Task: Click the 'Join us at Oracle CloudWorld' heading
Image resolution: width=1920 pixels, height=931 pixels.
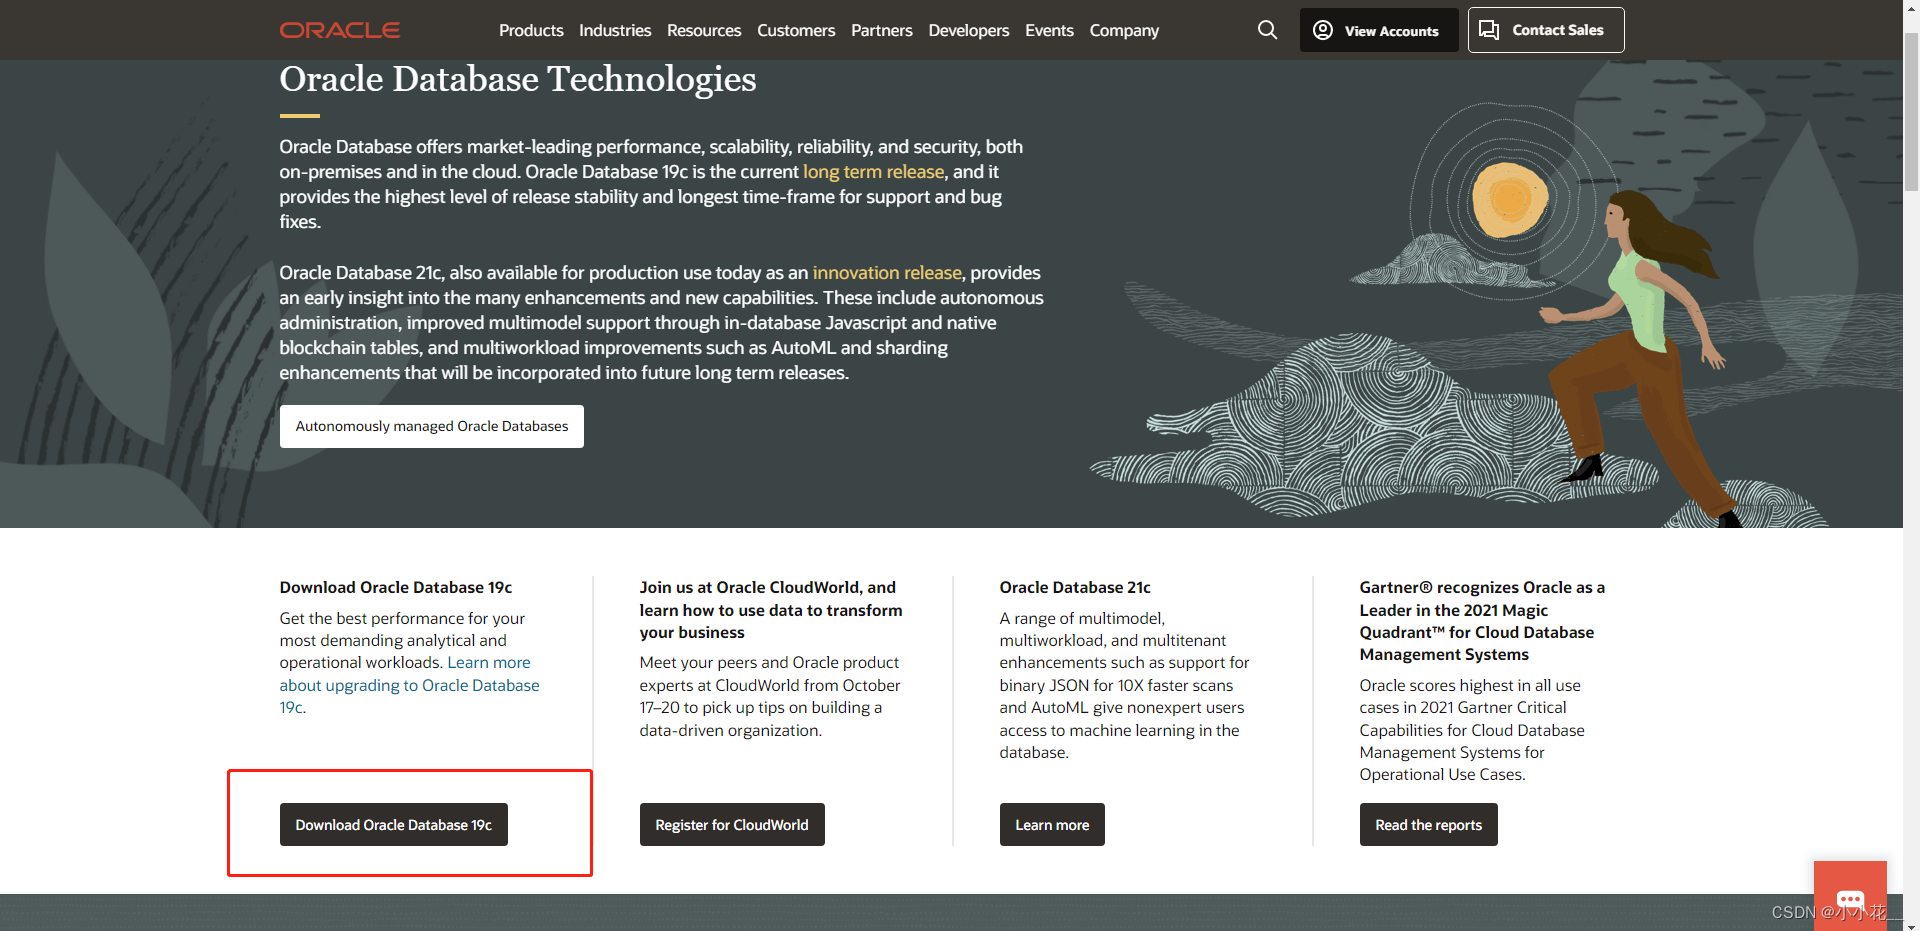Action: (x=771, y=610)
